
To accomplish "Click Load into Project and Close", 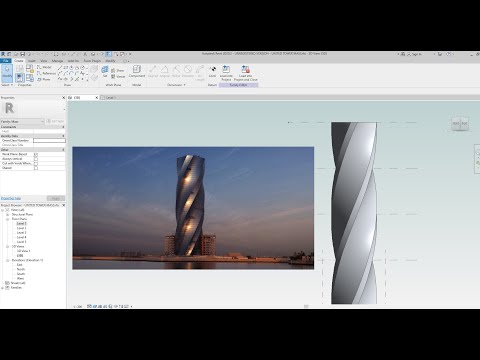I will [246, 73].
